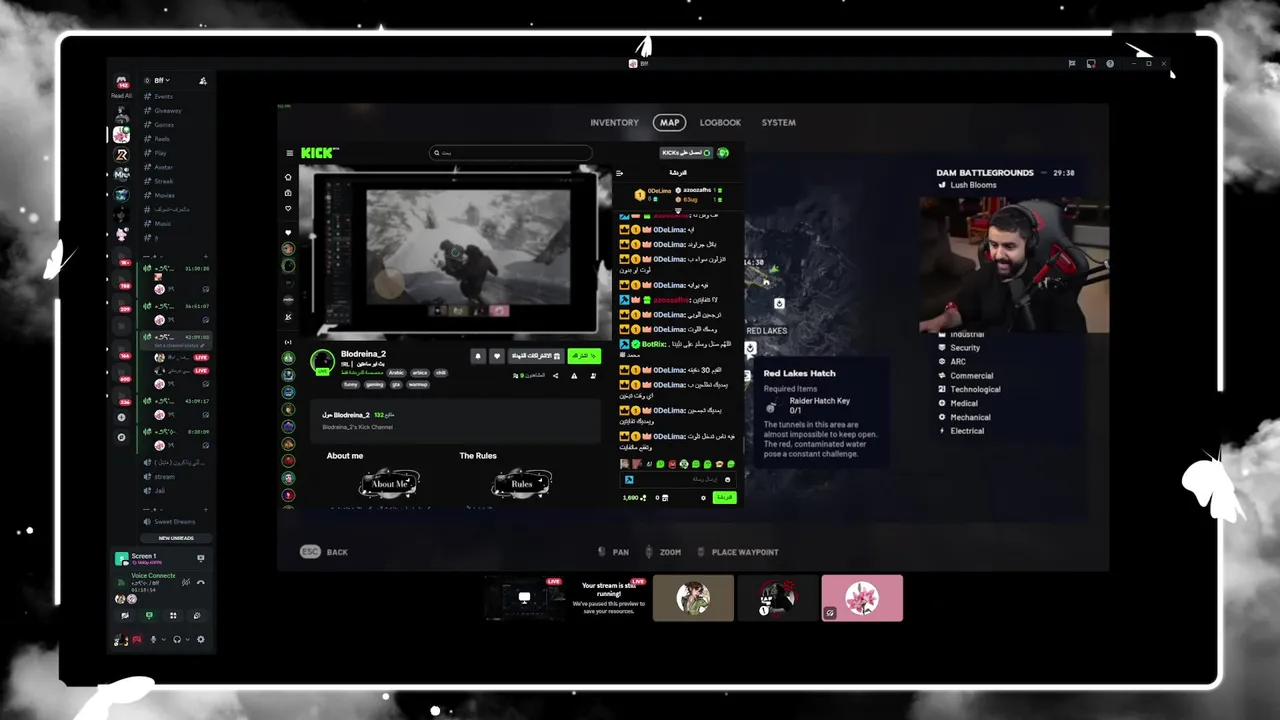This screenshot has height=720, width=1280.
Task: Switch to game MAP tab
Action: [x=669, y=123]
